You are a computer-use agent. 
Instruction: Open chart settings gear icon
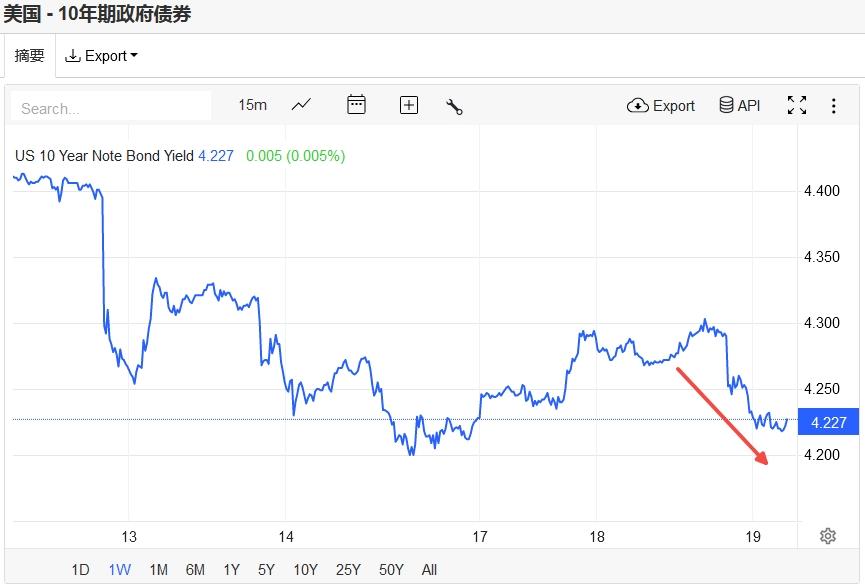tap(828, 536)
